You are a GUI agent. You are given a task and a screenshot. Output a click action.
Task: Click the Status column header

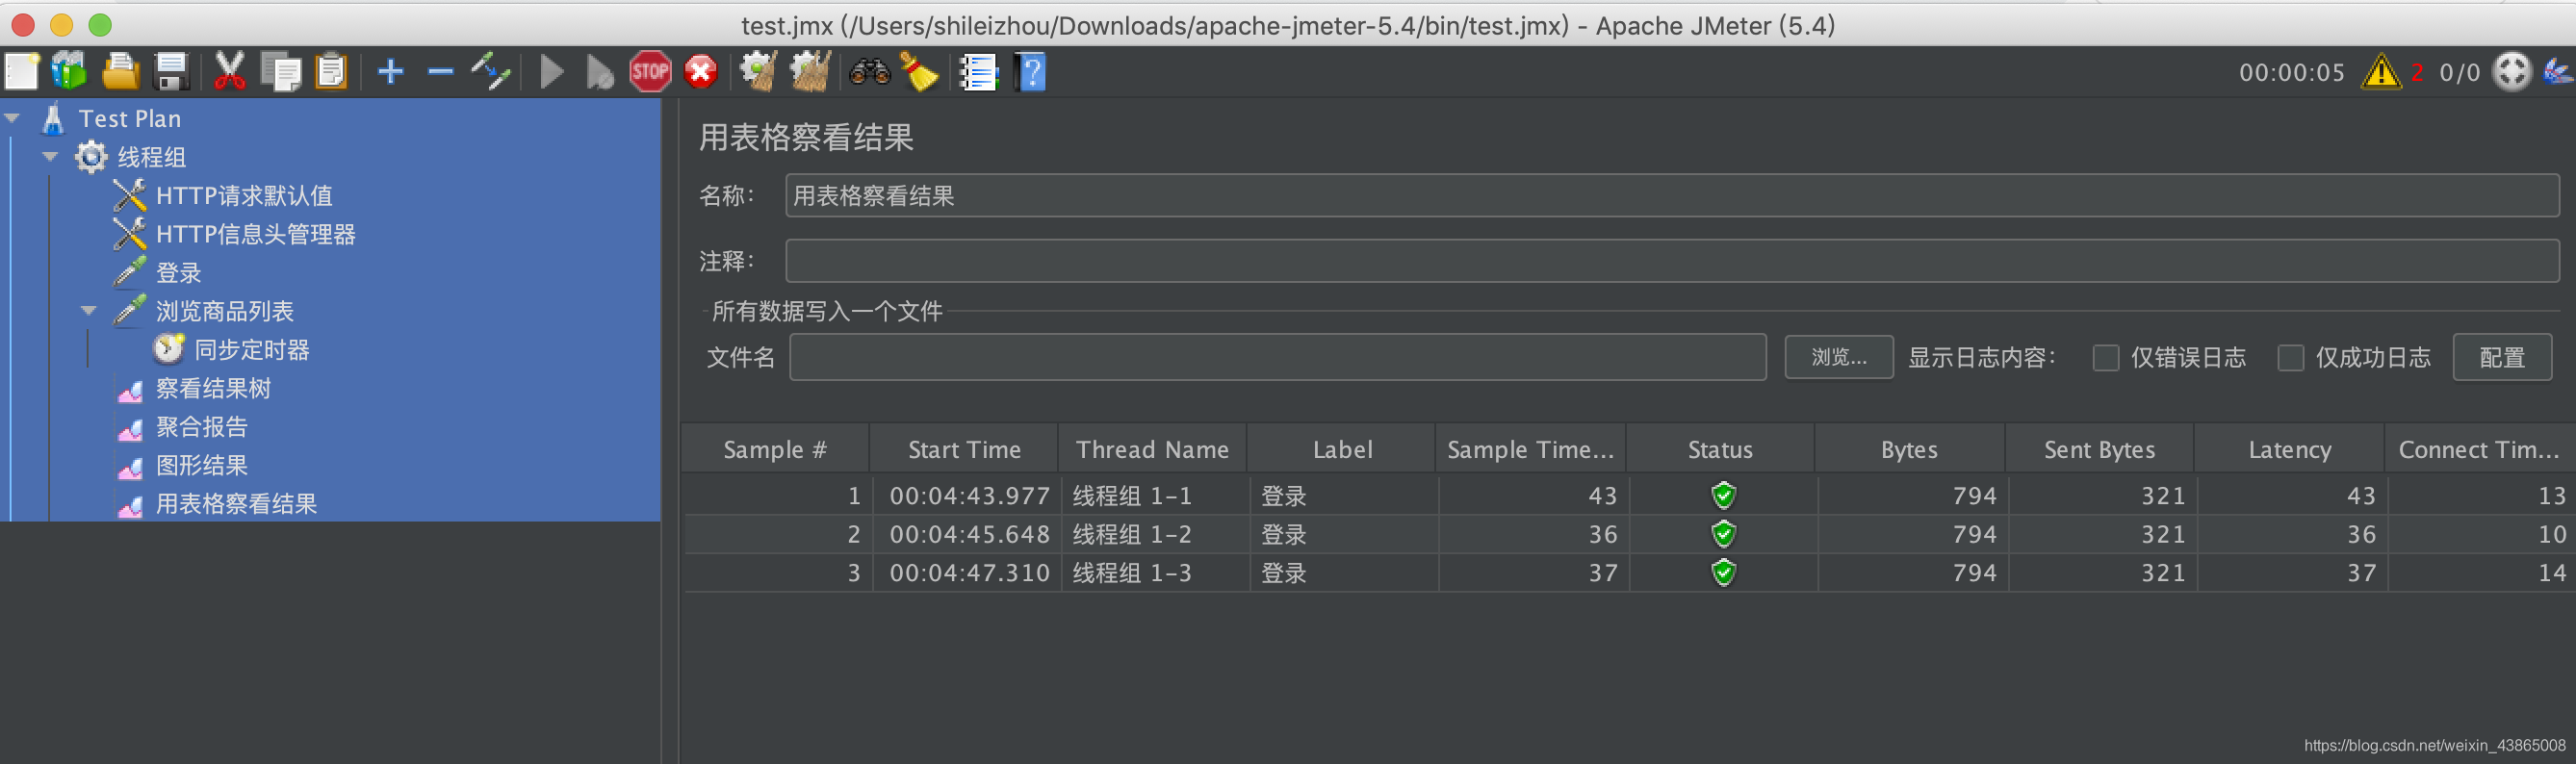[1720, 450]
